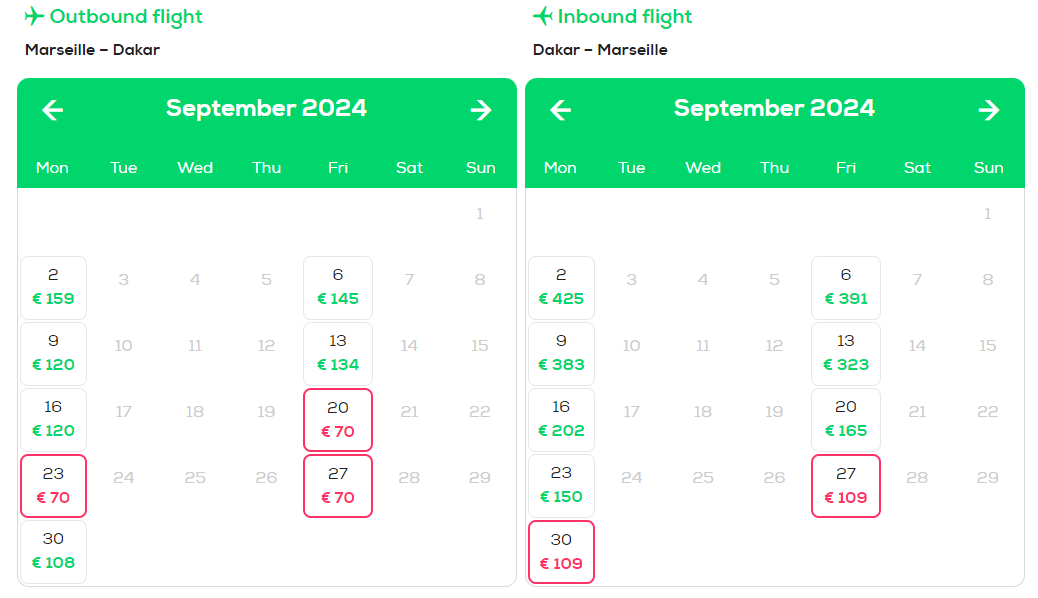Choose outbound September 27 for €70
This screenshot has width=1038, height=598.
pos(338,486)
